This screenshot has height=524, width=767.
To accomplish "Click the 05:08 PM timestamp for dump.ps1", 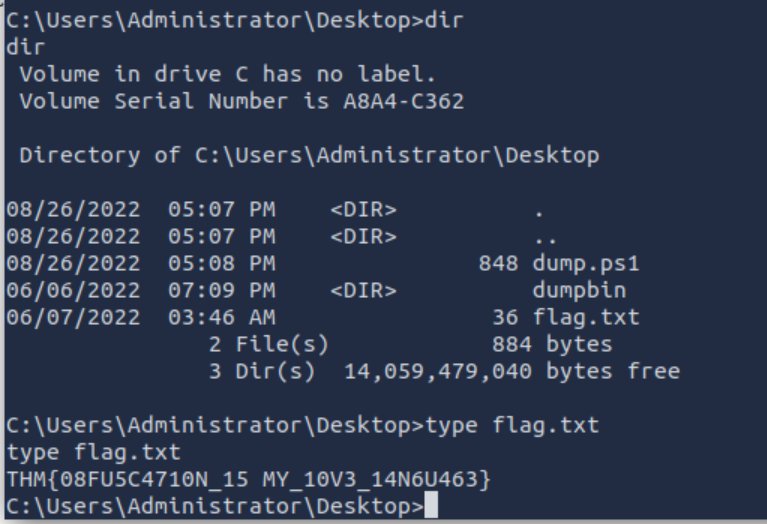I will 222,264.
